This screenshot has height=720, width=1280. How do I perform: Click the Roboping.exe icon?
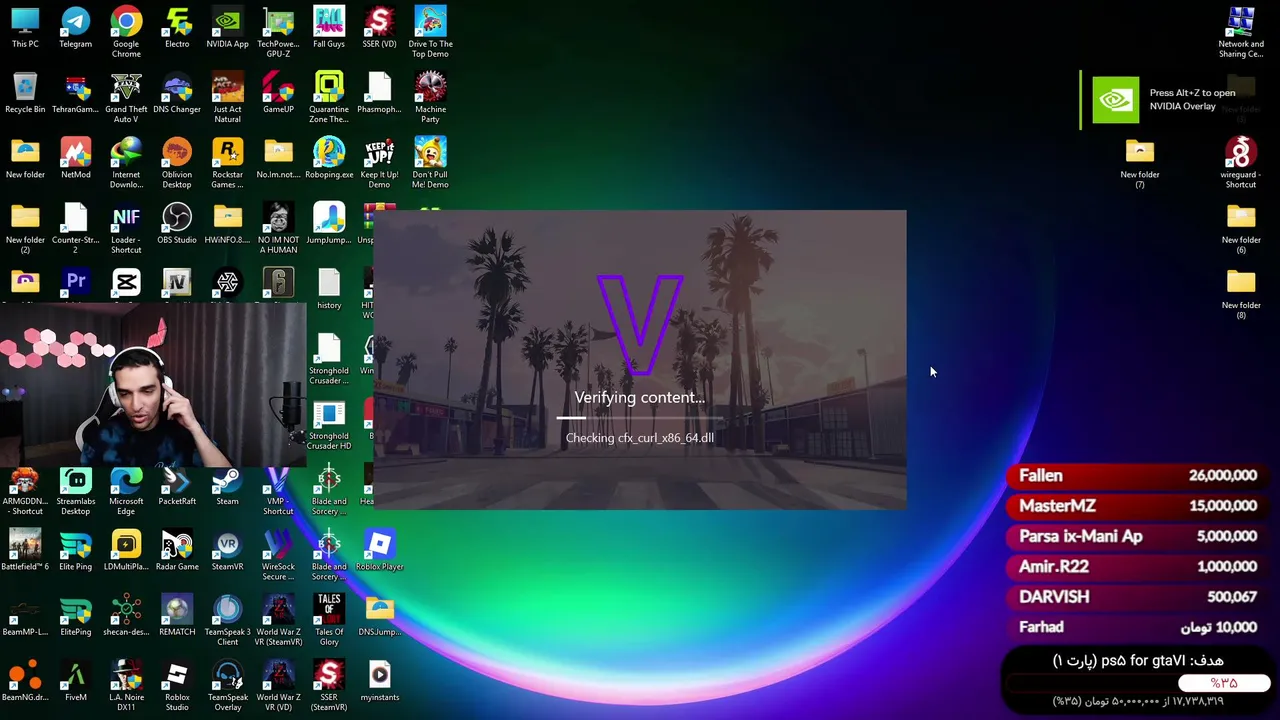pyautogui.click(x=329, y=158)
